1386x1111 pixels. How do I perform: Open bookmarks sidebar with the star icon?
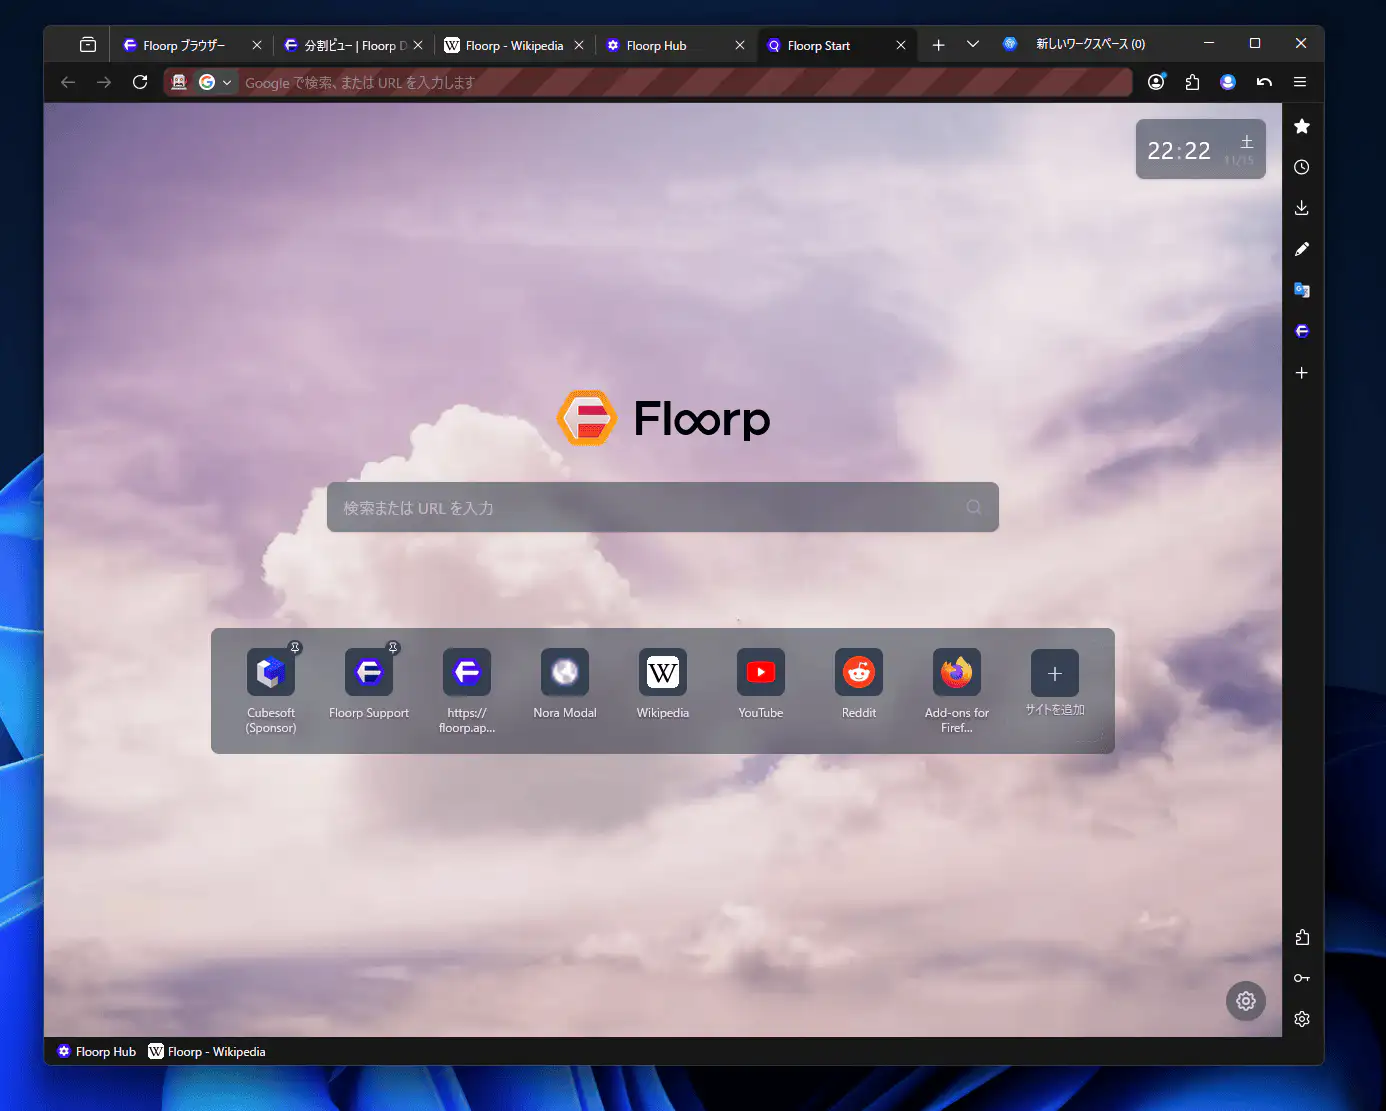coord(1302,126)
